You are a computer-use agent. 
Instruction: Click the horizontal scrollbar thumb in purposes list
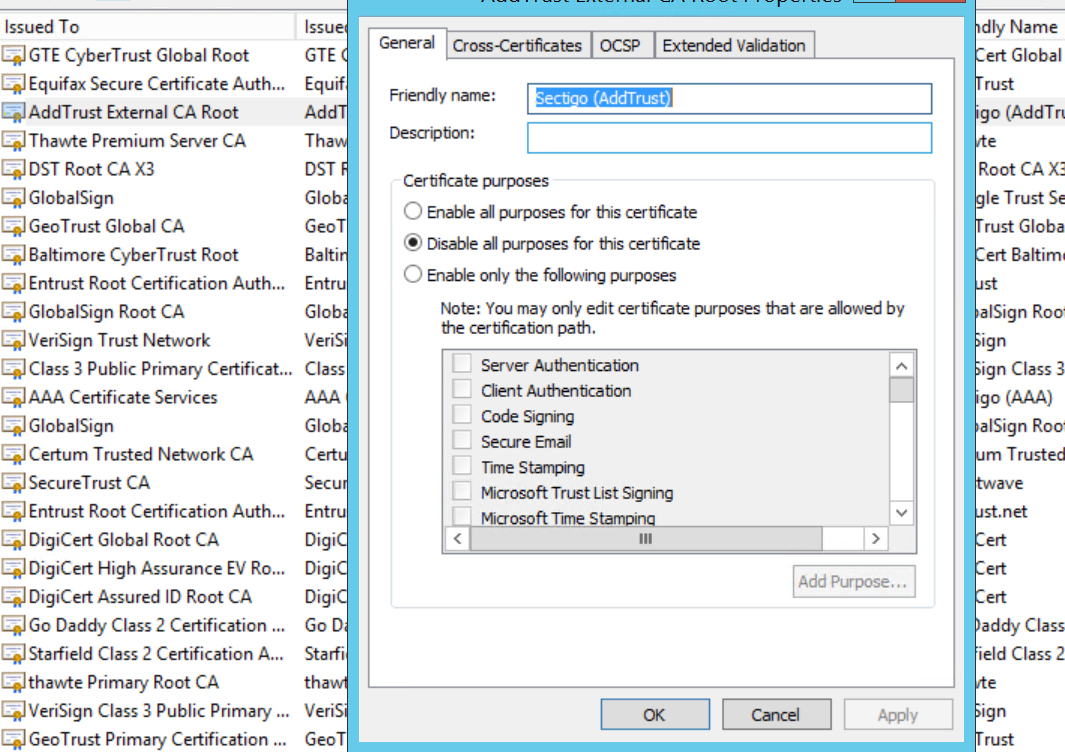click(645, 539)
